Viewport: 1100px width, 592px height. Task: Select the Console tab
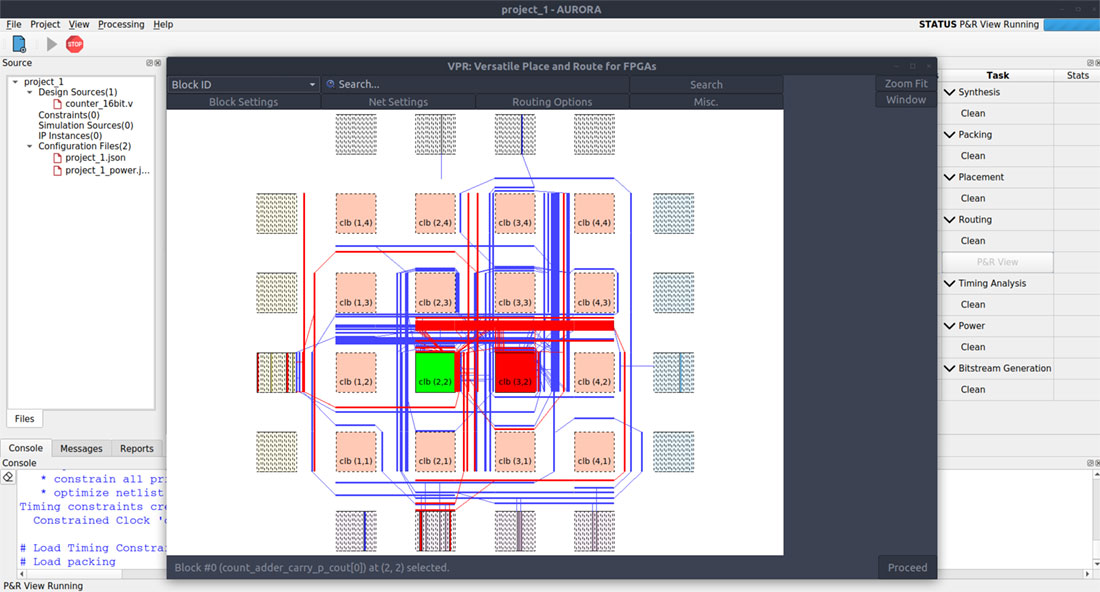click(25, 448)
